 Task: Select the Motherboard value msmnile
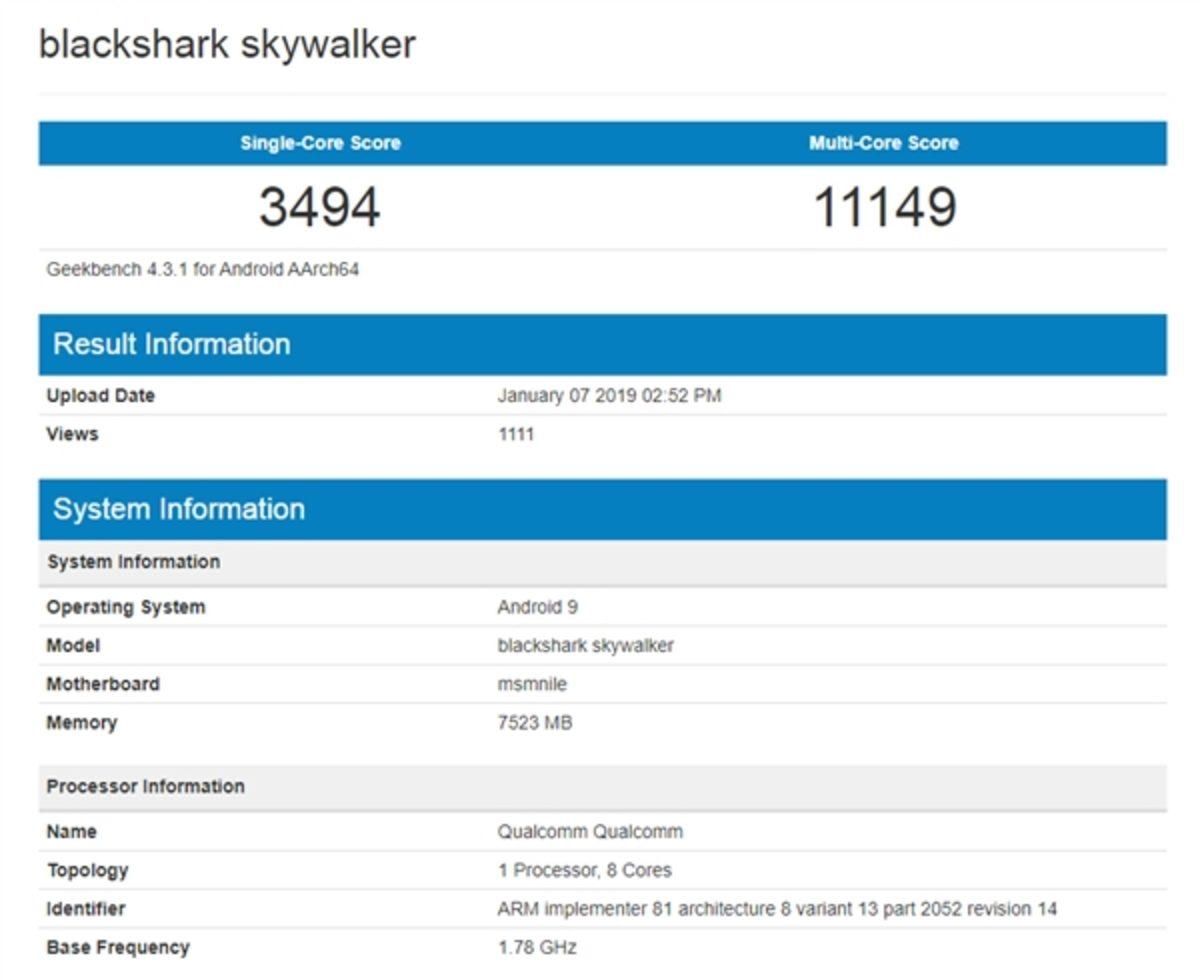pyautogui.click(x=528, y=684)
